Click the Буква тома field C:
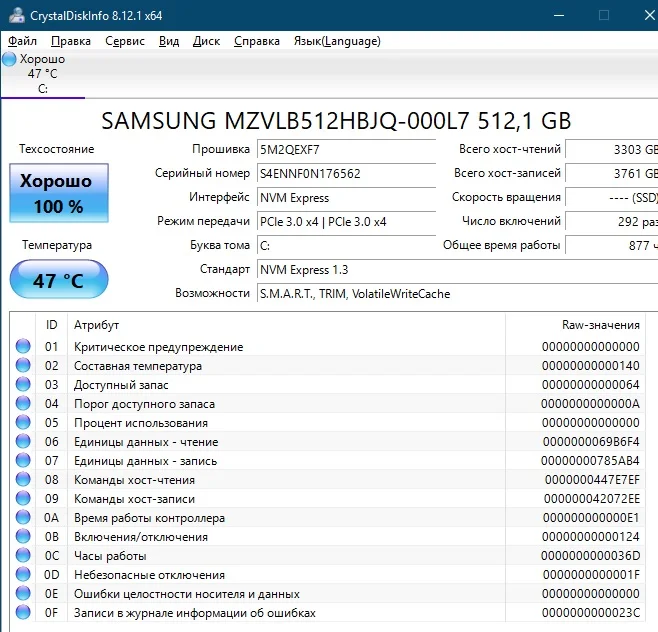Screen dimensions: 658x632 (346, 245)
